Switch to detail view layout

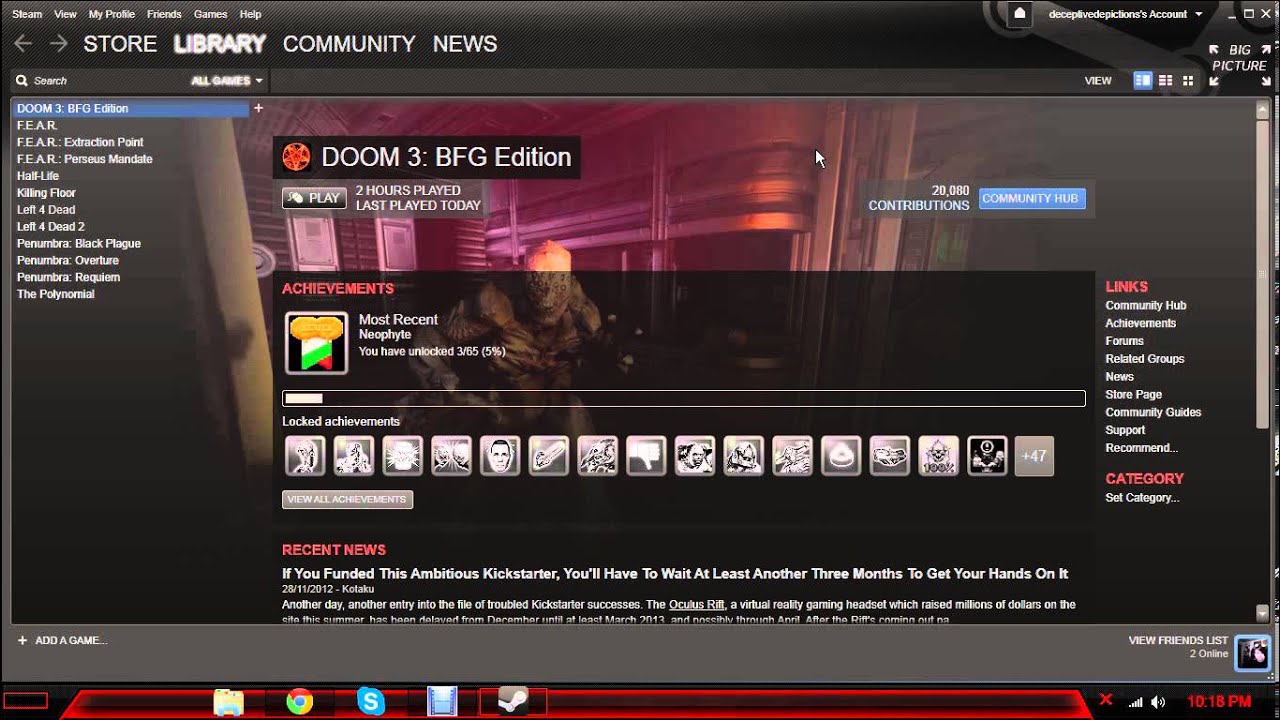tap(1142, 81)
